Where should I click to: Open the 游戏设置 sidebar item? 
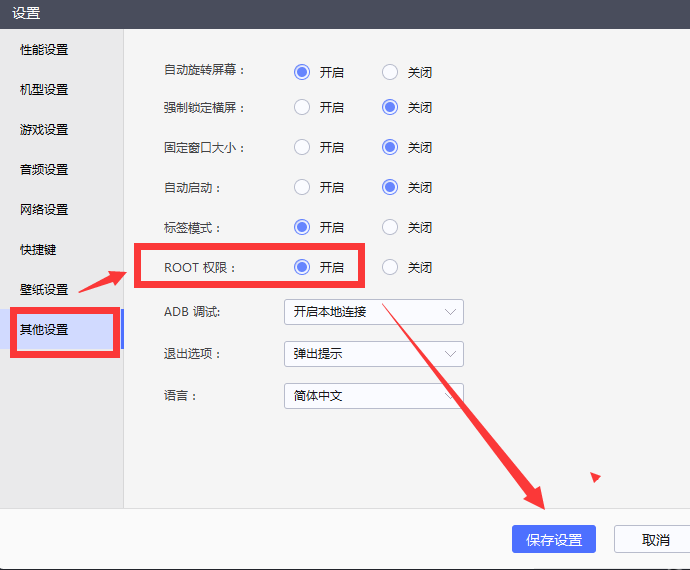click(45, 130)
